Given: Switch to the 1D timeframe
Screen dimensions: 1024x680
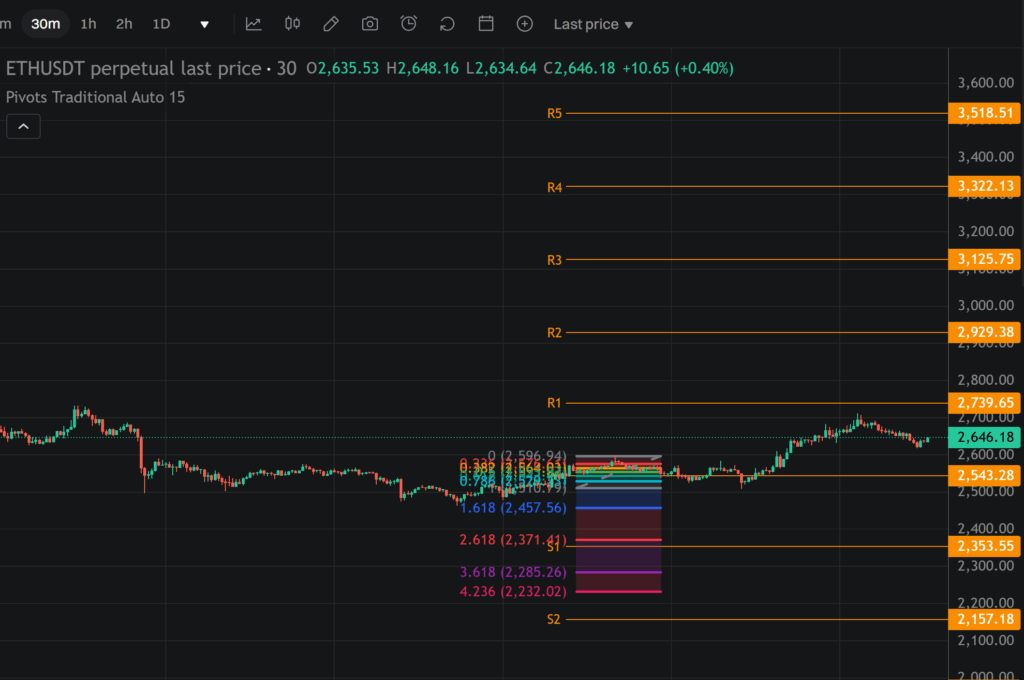Looking at the screenshot, I should click(161, 24).
